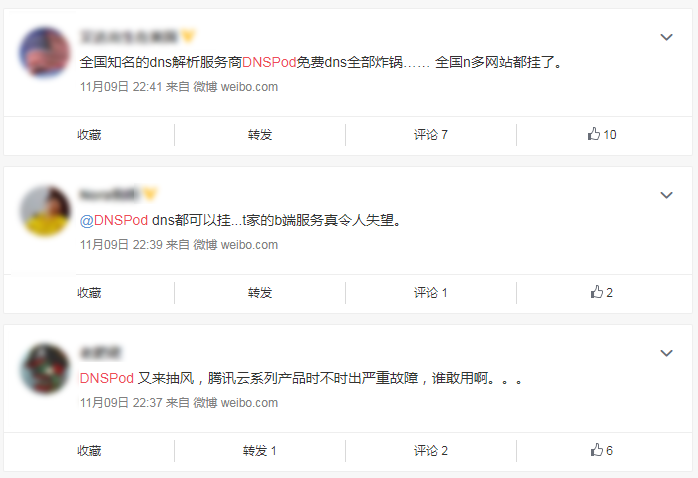Image resolution: width=698 pixels, height=478 pixels.
Task: Click the verified badge beside second username
Action: [x=150, y=194]
